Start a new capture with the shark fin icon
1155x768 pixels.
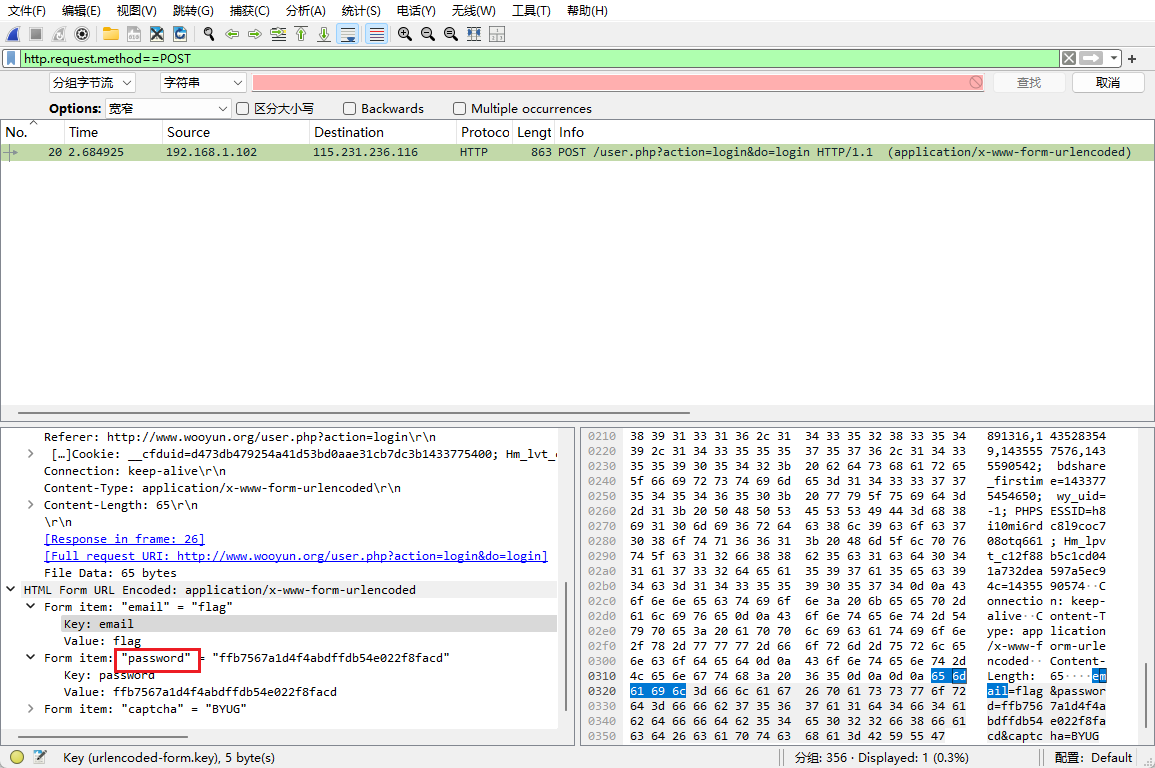[12, 33]
